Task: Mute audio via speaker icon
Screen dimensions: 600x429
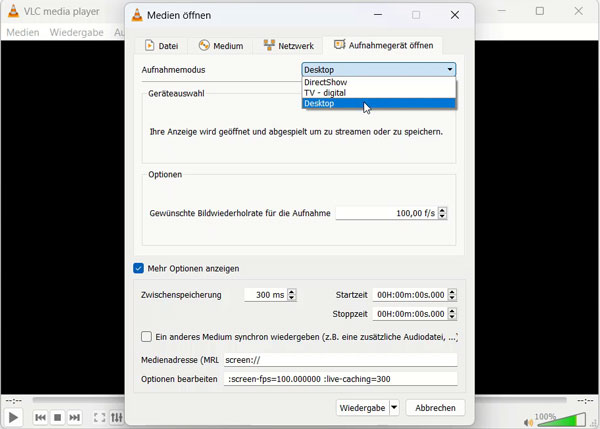Action: coord(528,422)
